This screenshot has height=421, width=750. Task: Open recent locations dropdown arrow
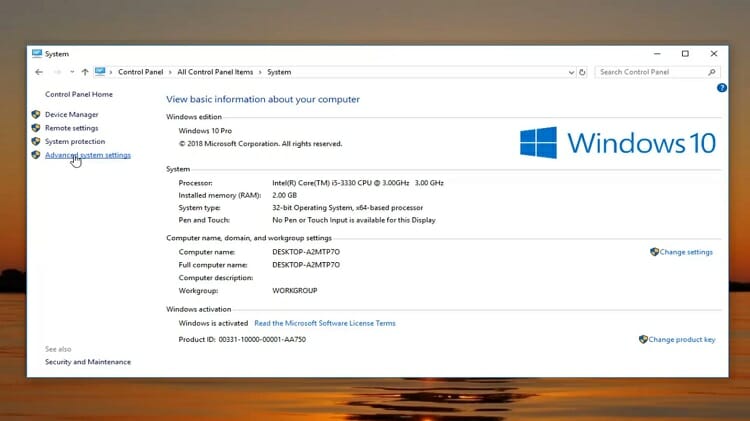[72, 72]
